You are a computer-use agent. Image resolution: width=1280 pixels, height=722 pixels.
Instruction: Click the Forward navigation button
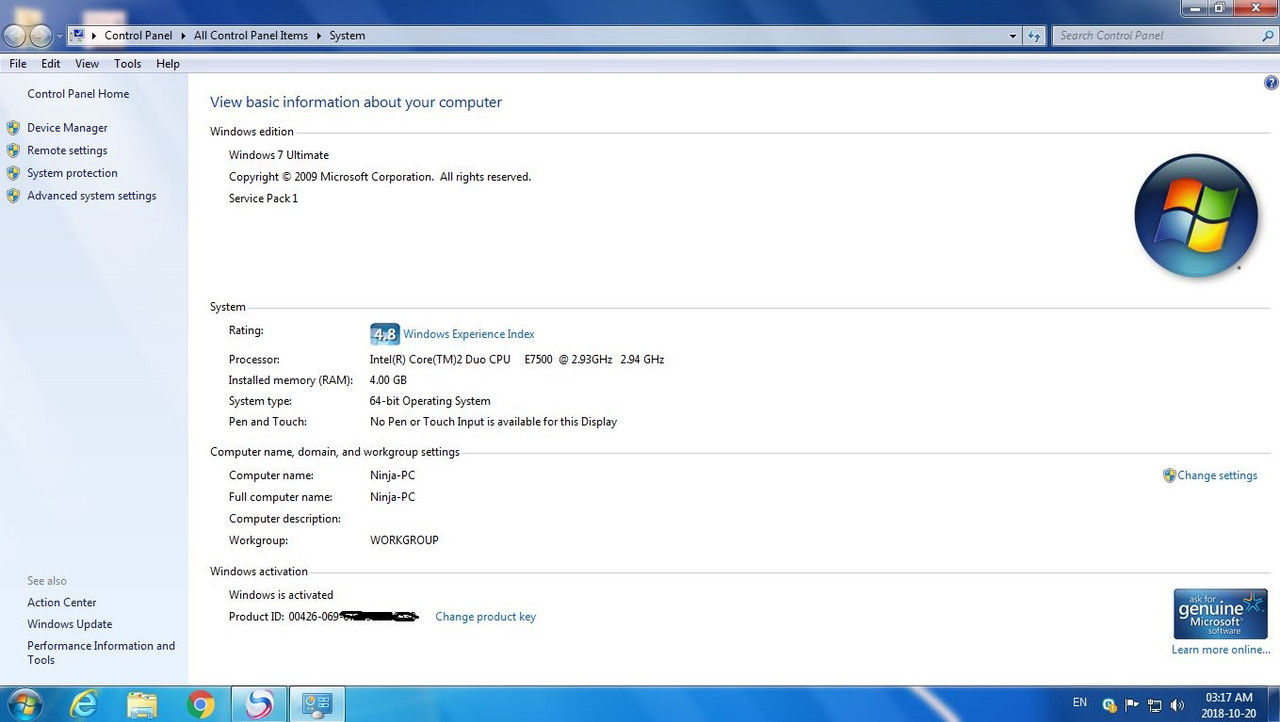click(x=40, y=36)
